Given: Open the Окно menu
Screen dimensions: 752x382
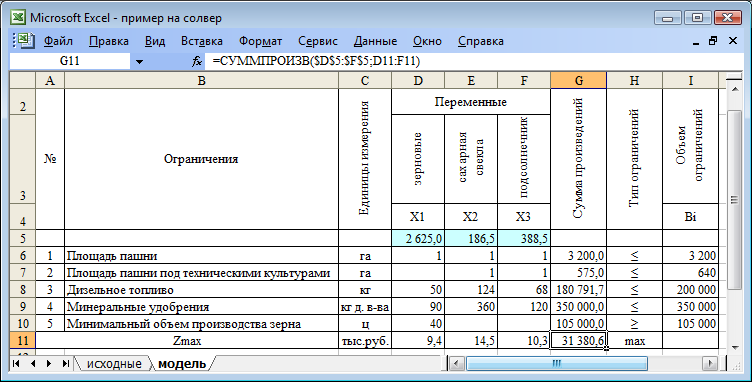Looking at the screenshot, I should tap(427, 41).
